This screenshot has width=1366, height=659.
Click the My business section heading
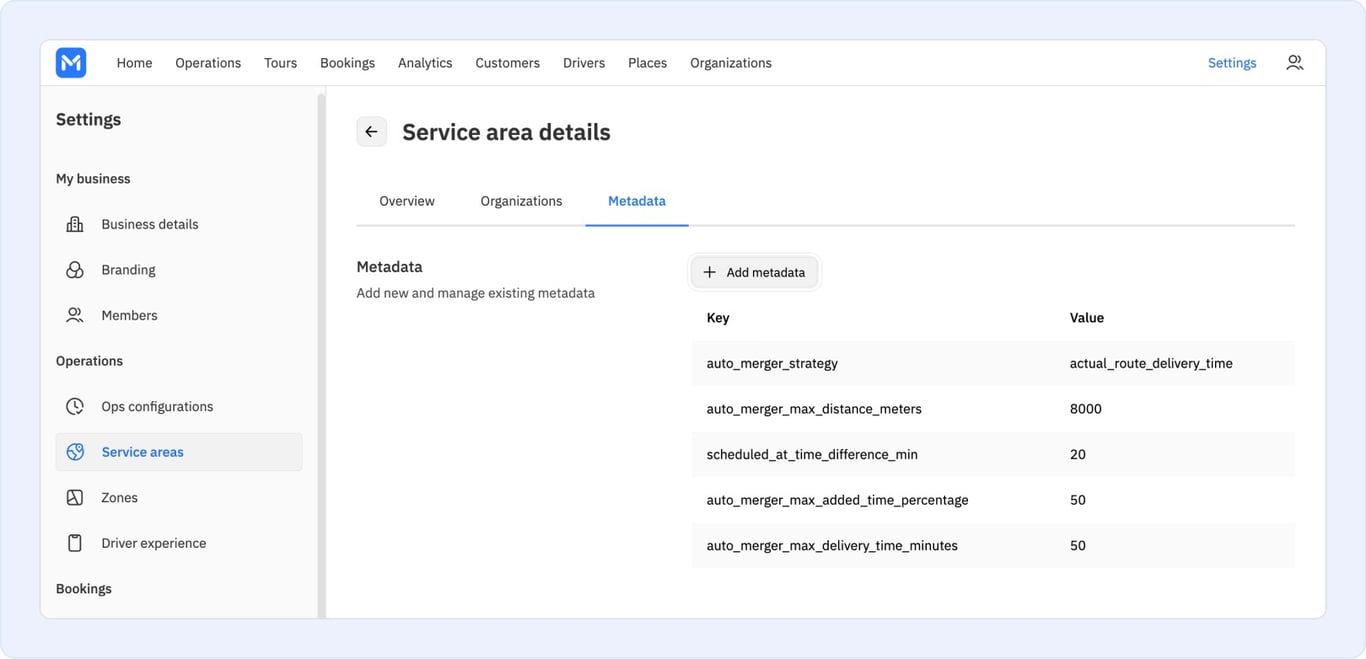point(93,179)
